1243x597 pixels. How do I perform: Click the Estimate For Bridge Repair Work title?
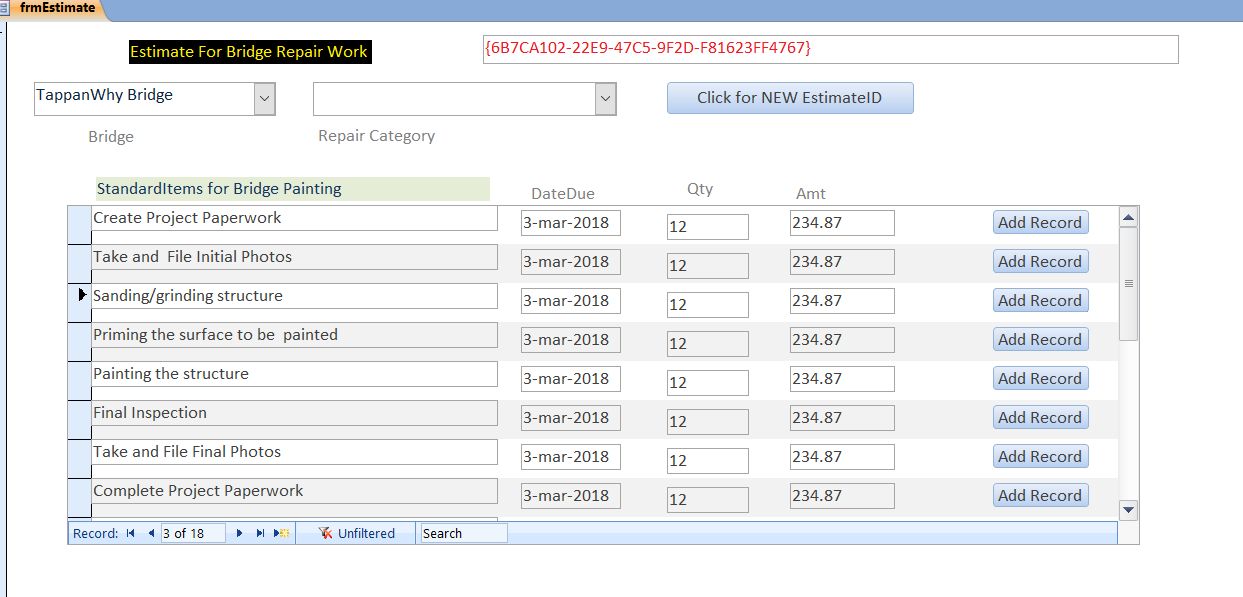point(249,51)
